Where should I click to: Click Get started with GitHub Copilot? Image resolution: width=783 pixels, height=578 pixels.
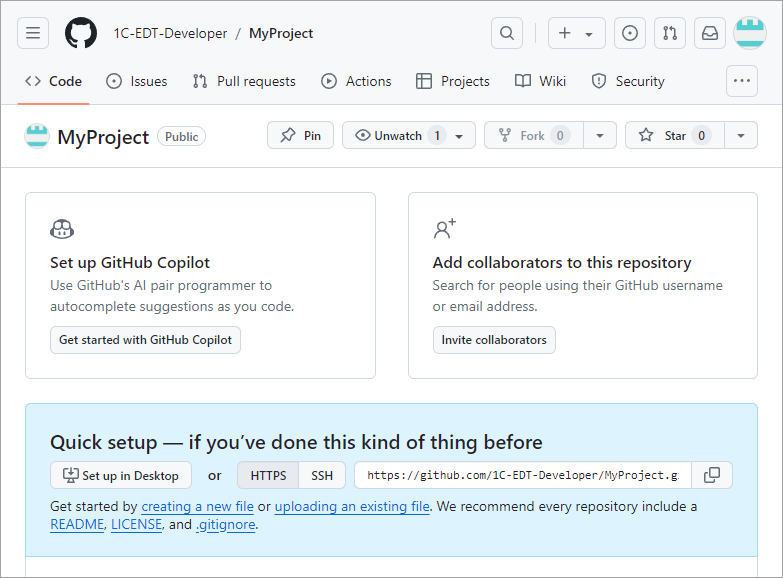coord(145,340)
